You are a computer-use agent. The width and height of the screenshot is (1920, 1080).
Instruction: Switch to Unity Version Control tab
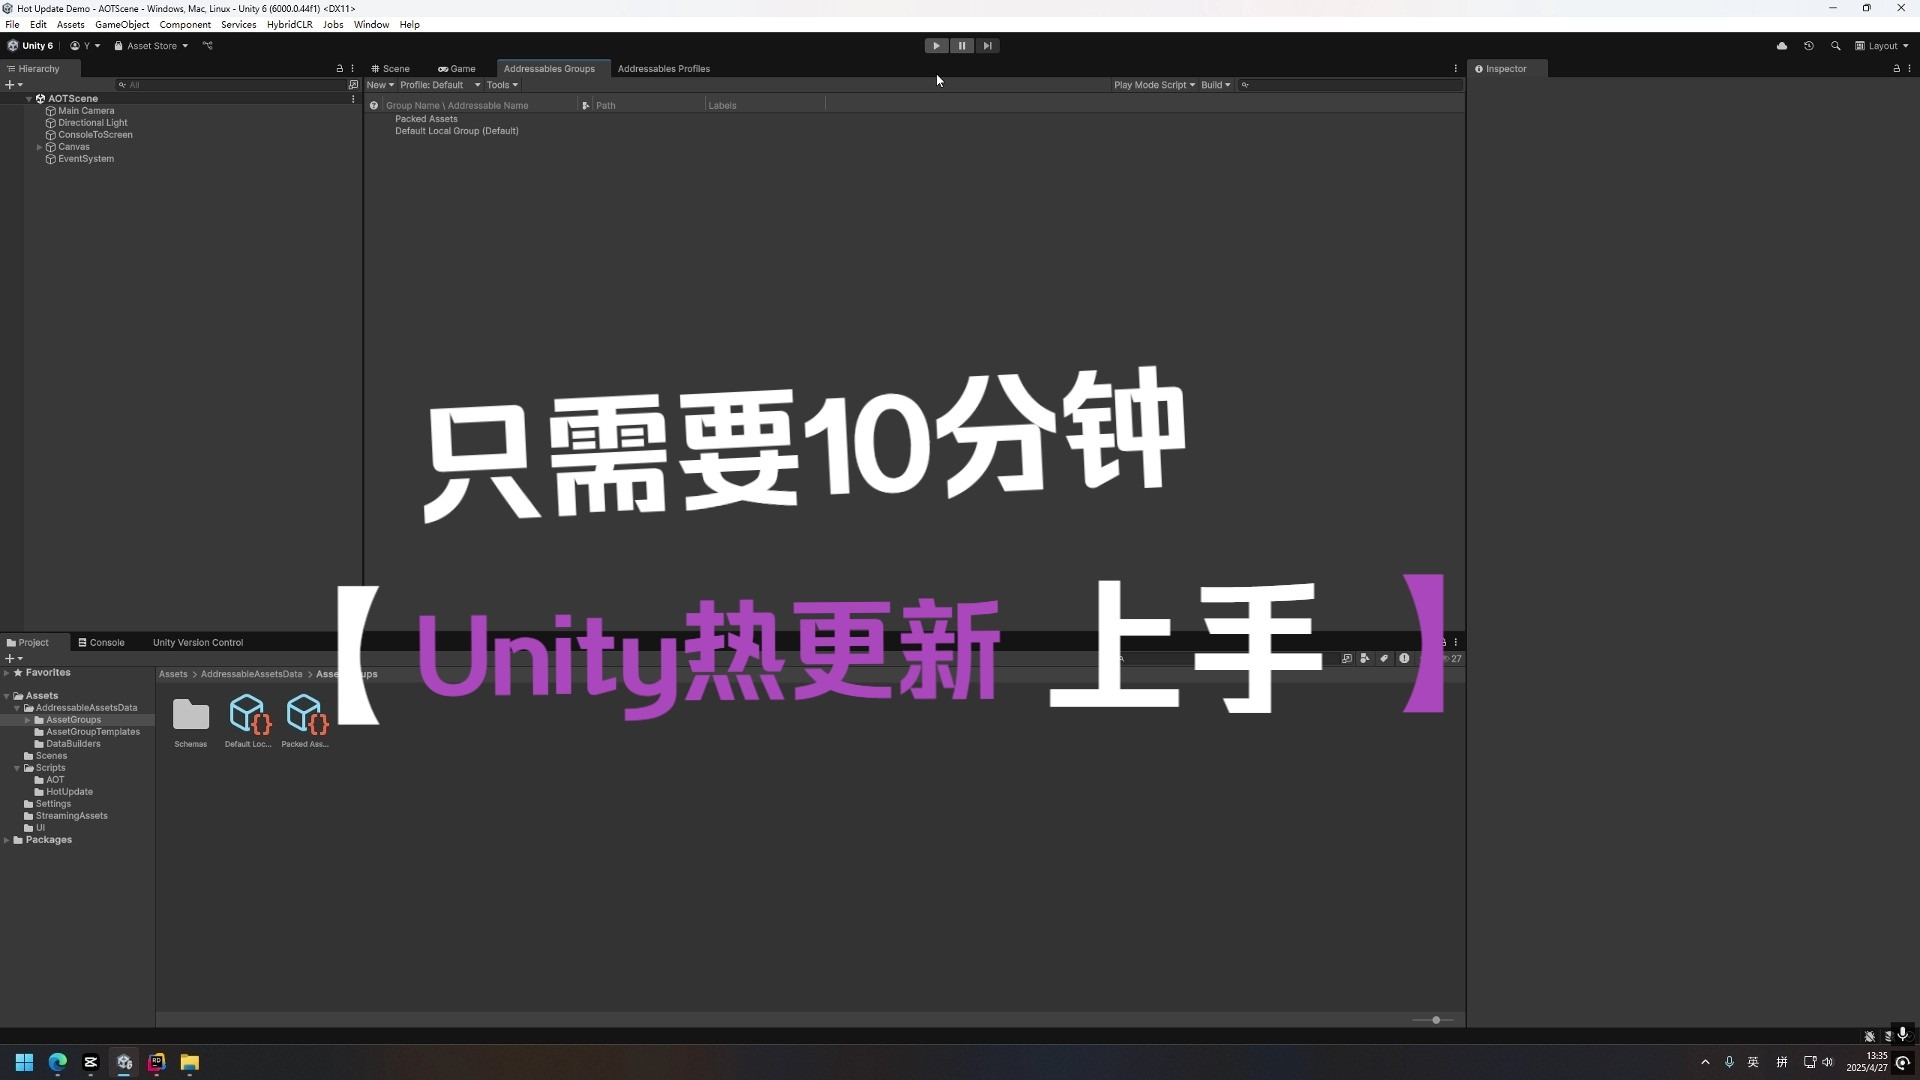(x=197, y=643)
